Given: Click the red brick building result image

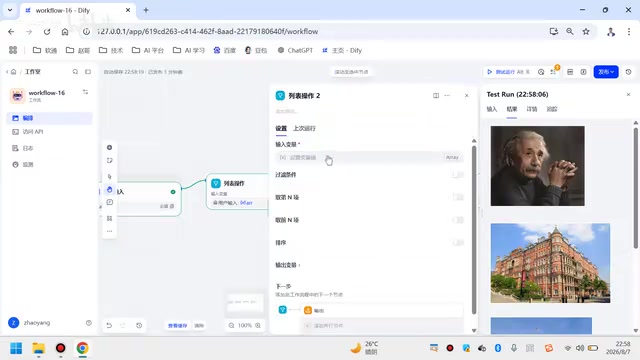Looking at the screenshot, I should (550, 263).
